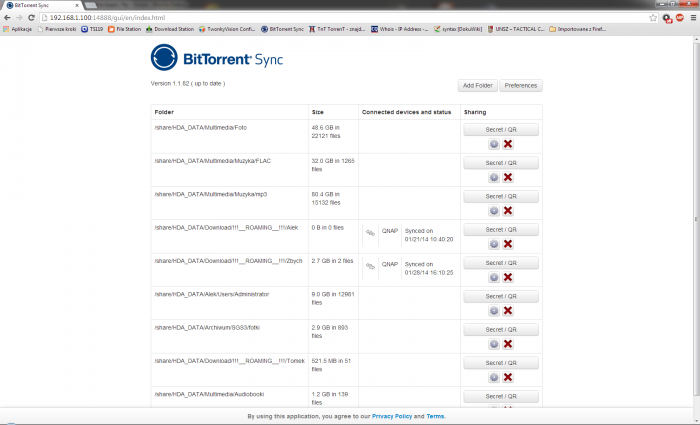
Task: Remove the ROAMING/Zbych folder with red X
Action: coord(508,278)
